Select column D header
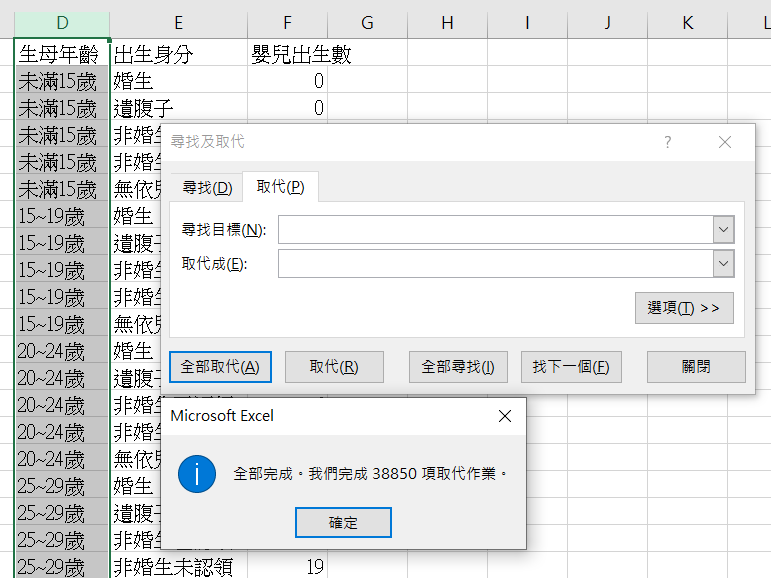The height and width of the screenshot is (578, 771). click(x=62, y=23)
